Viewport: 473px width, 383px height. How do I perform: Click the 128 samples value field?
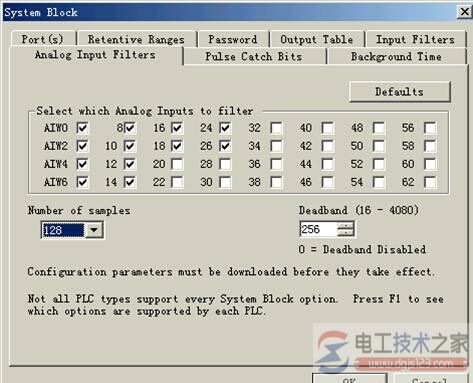(x=63, y=230)
